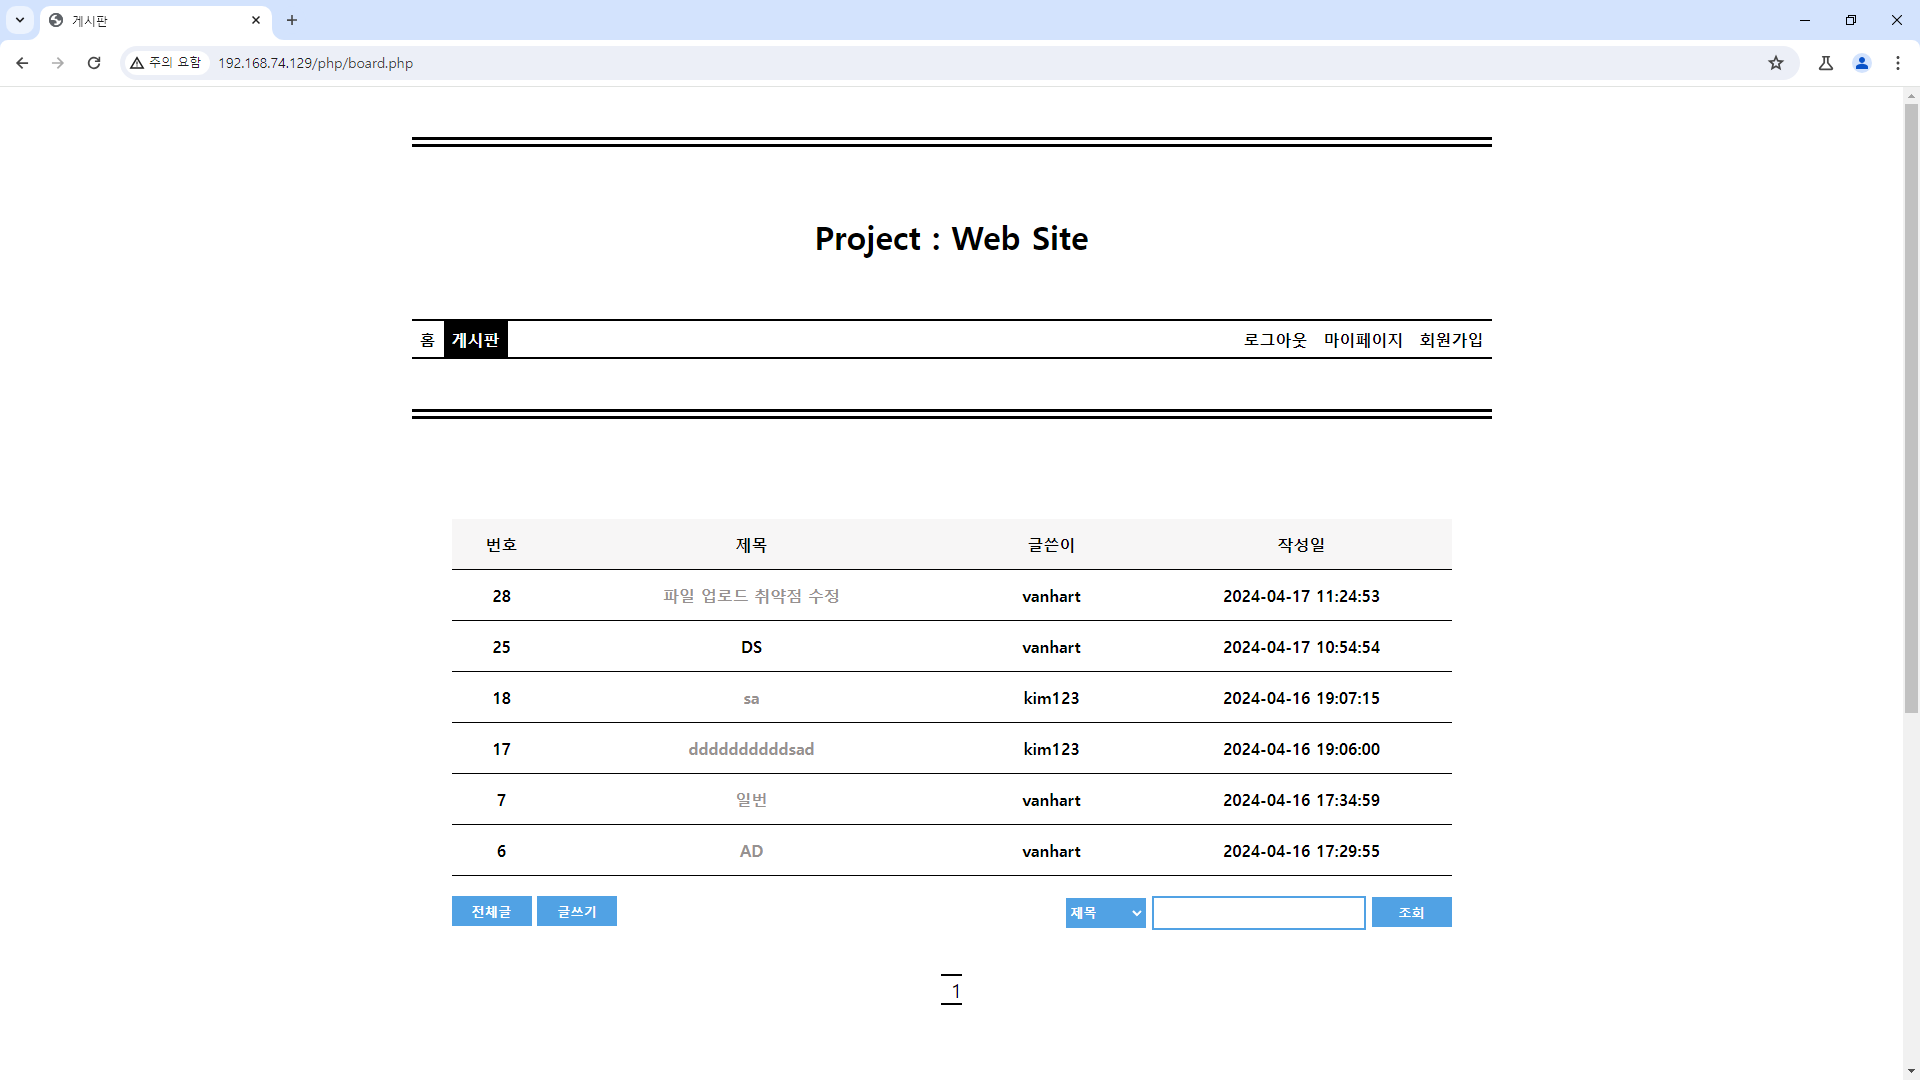The height and width of the screenshot is (1080, 1920).
Task: Expand the 제목 search type dropdown
Action: pos(1106,912)
